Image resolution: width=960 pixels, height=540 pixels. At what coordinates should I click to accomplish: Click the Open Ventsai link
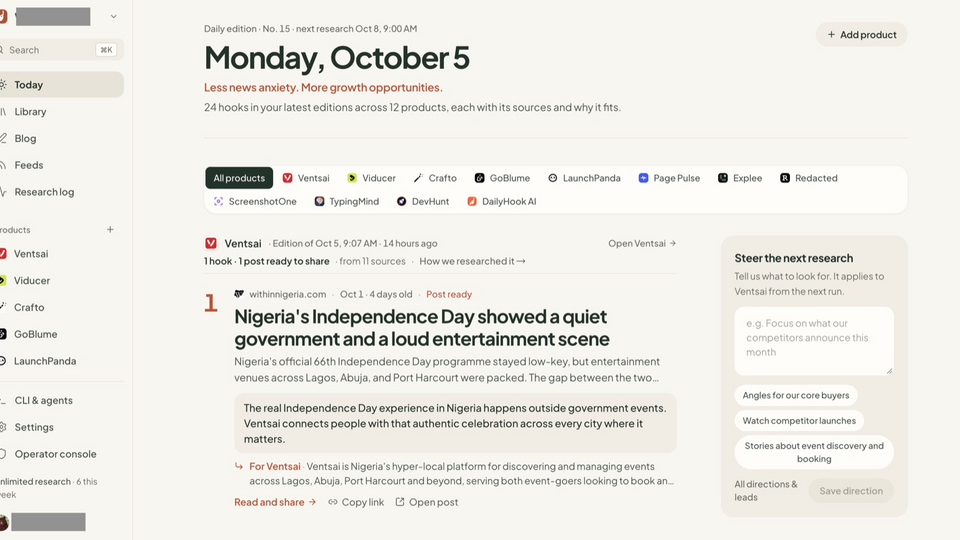pos(642,244)
